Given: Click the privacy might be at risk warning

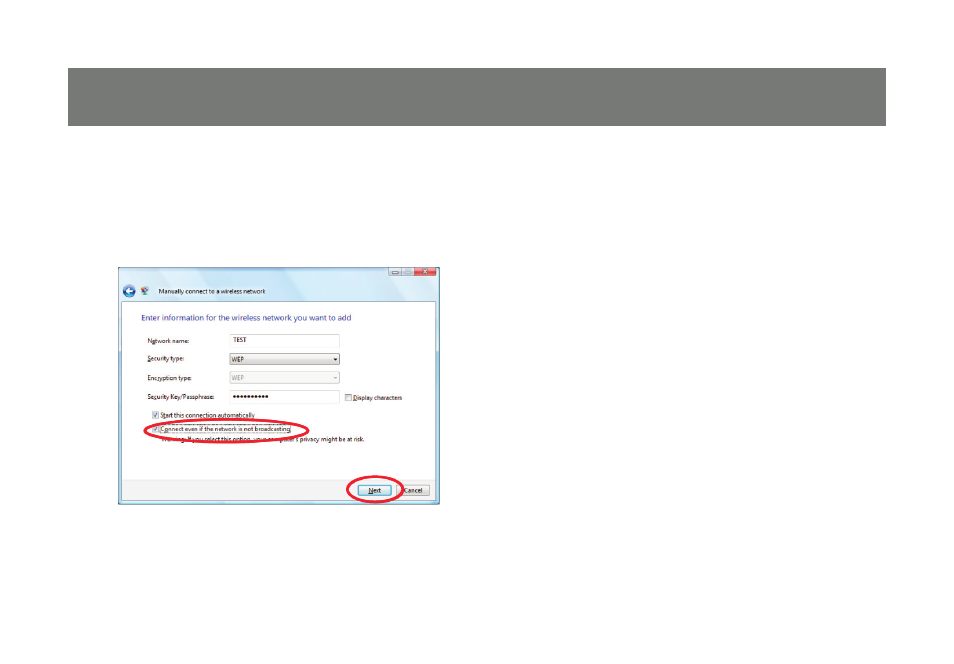Looking at the screenshot, I should [x=263, y=439].
